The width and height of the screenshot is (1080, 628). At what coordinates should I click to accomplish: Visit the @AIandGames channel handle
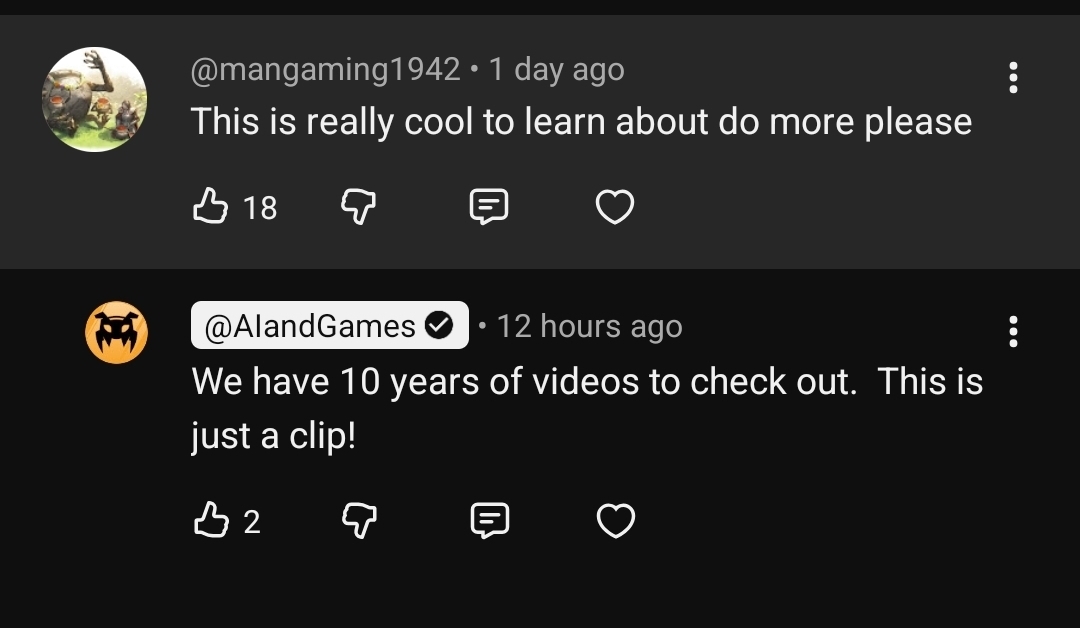pyautogui.click(x=310, y=326)
